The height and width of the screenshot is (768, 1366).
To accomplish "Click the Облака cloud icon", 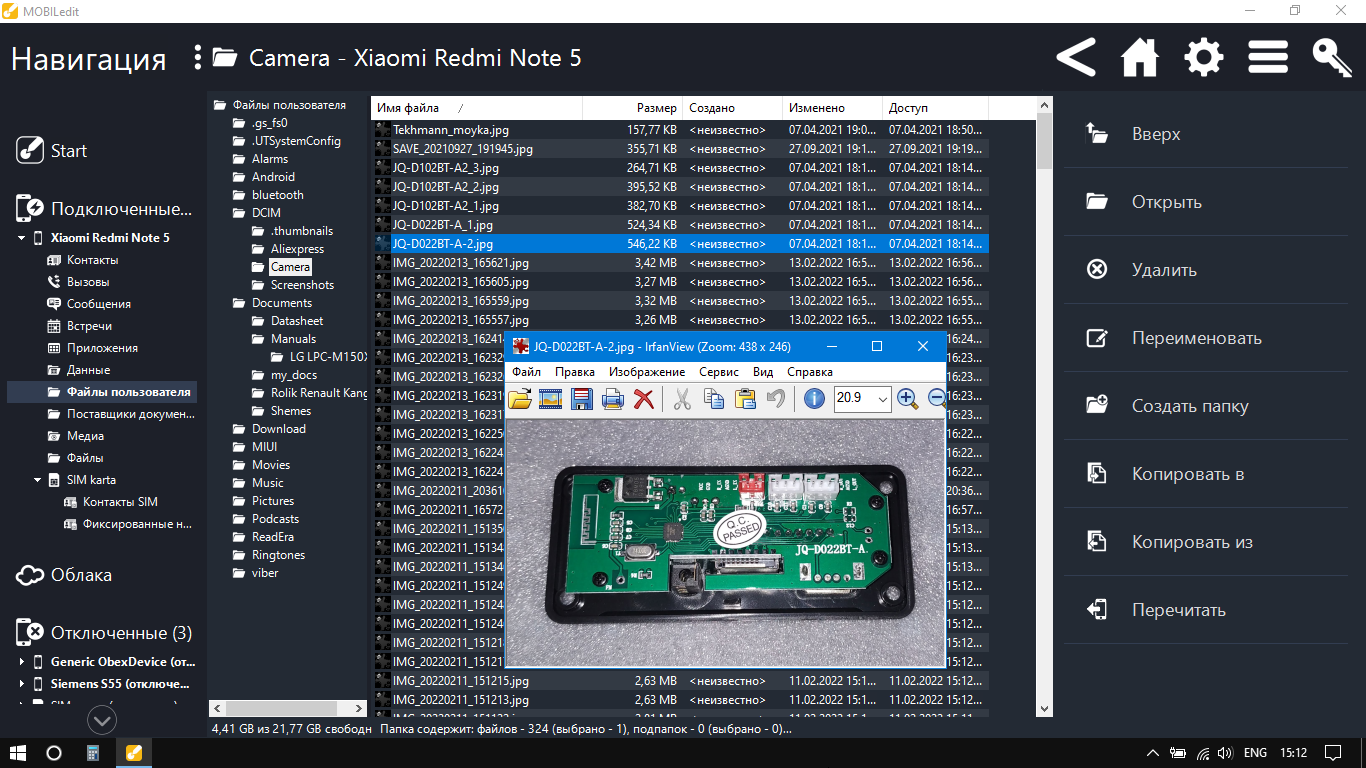I will point(30,575).
